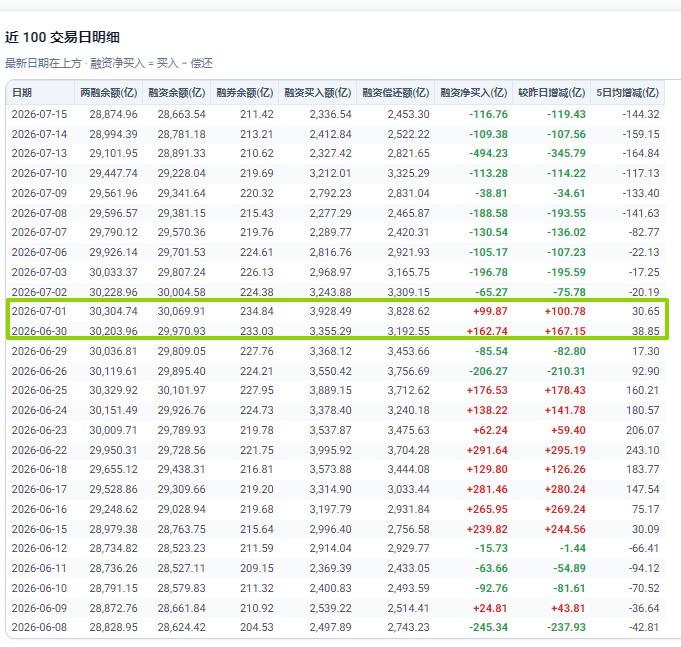Click net buy value -245.34
The height and width of the screenshot is (647, 681).
488,627
